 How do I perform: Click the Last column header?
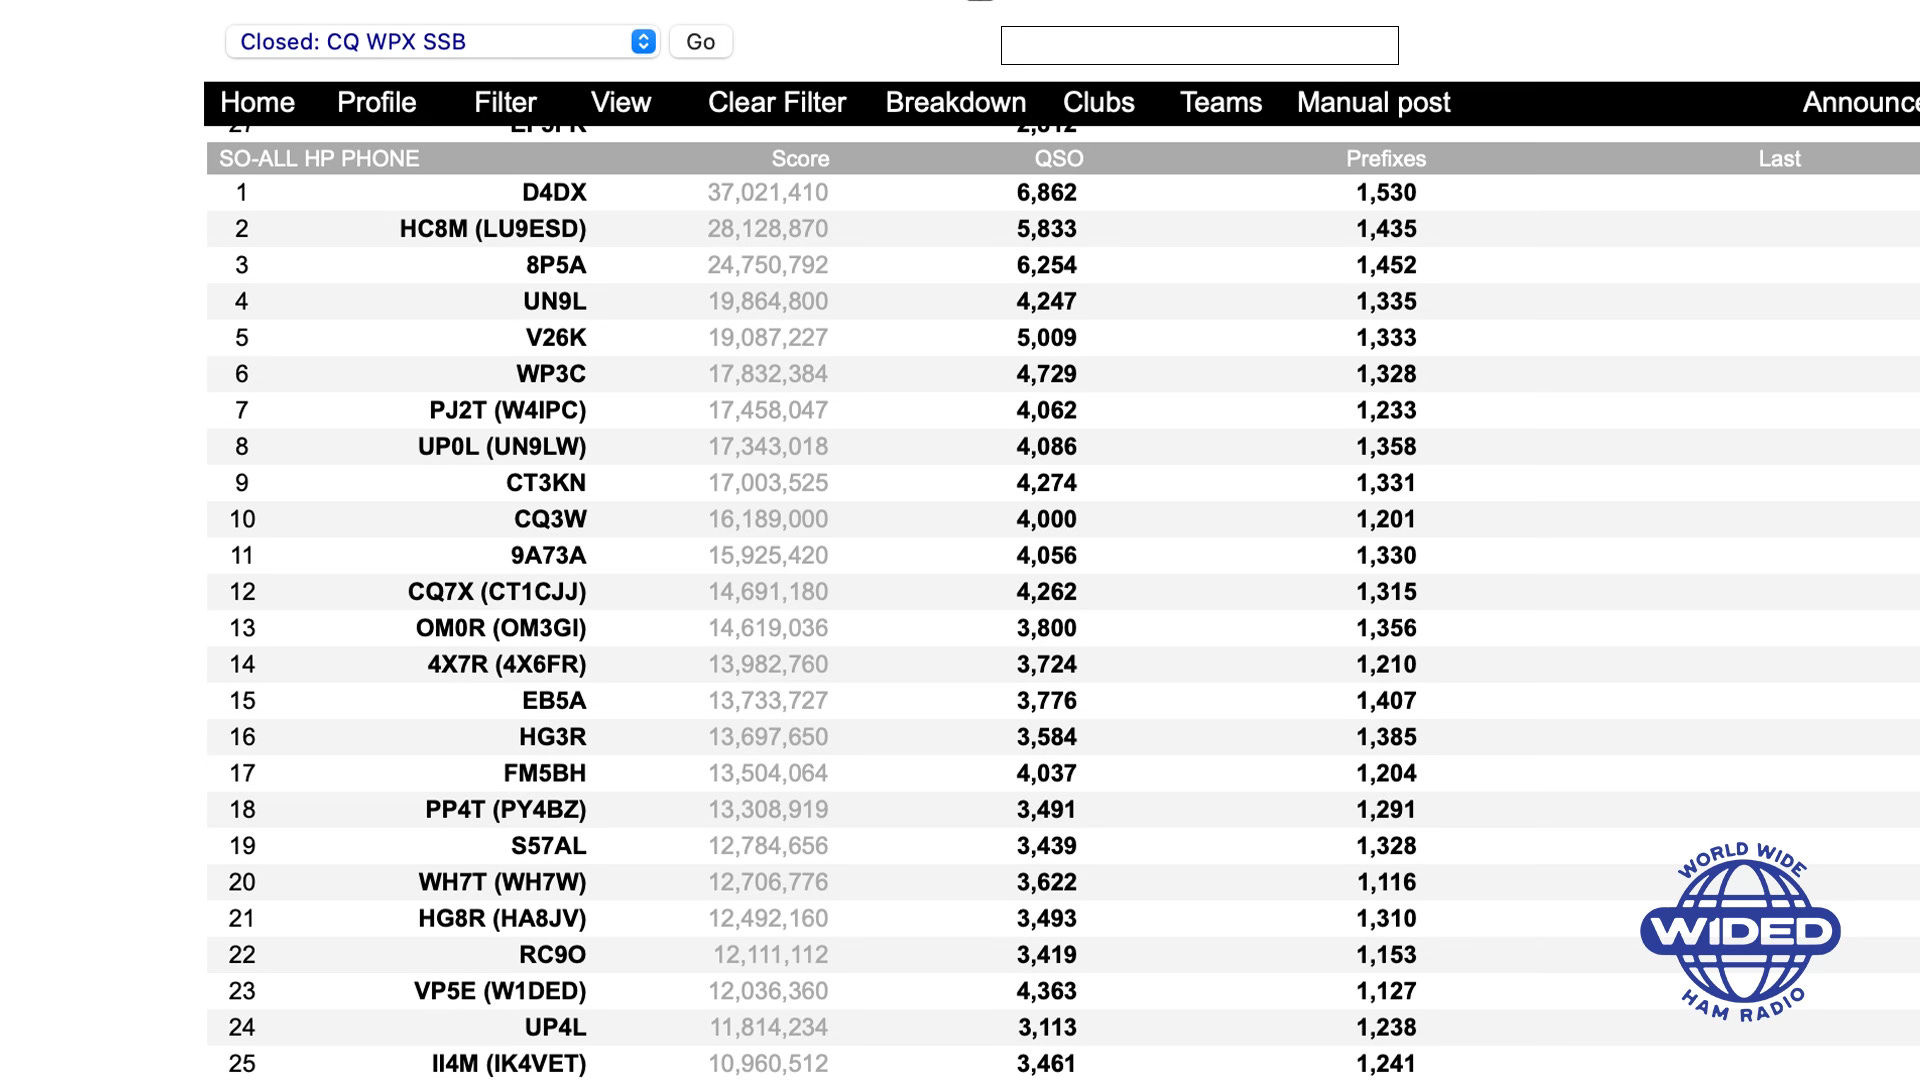[x=1780, y=158]
